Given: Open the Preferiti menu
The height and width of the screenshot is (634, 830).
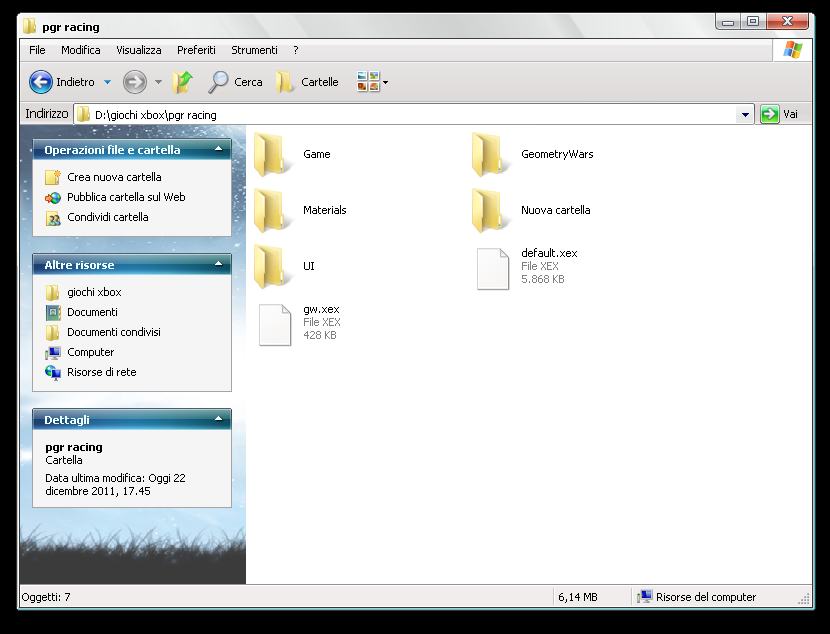Looking at the screenshot, I should coord(196,50).
